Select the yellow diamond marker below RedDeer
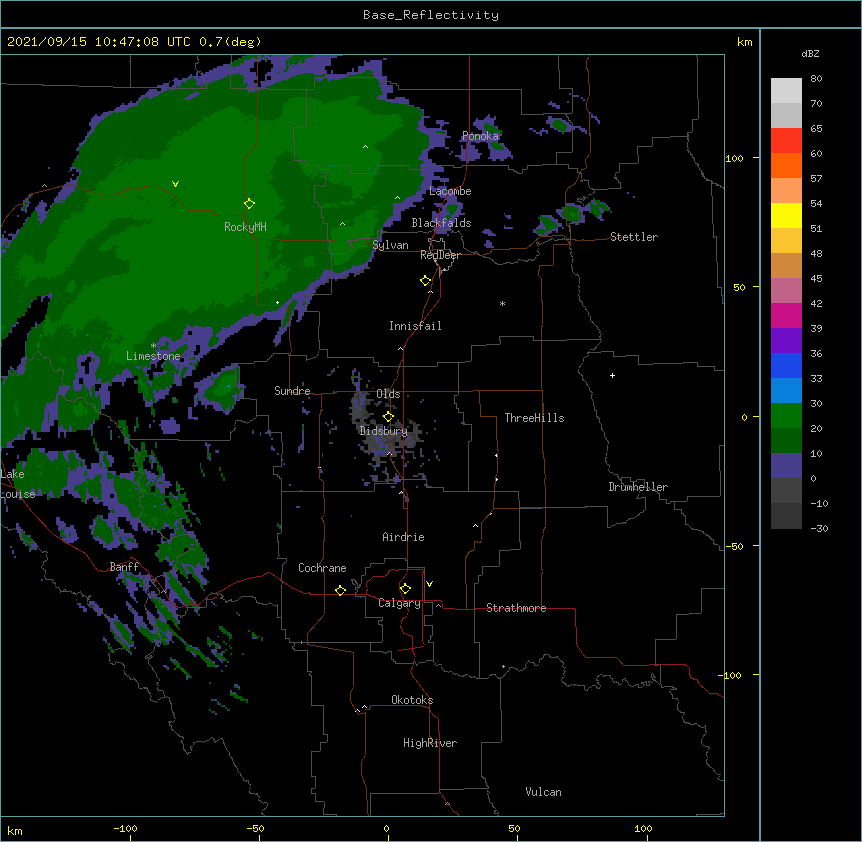The width and height of the screenshot is (862, 842). click(426, 281)
